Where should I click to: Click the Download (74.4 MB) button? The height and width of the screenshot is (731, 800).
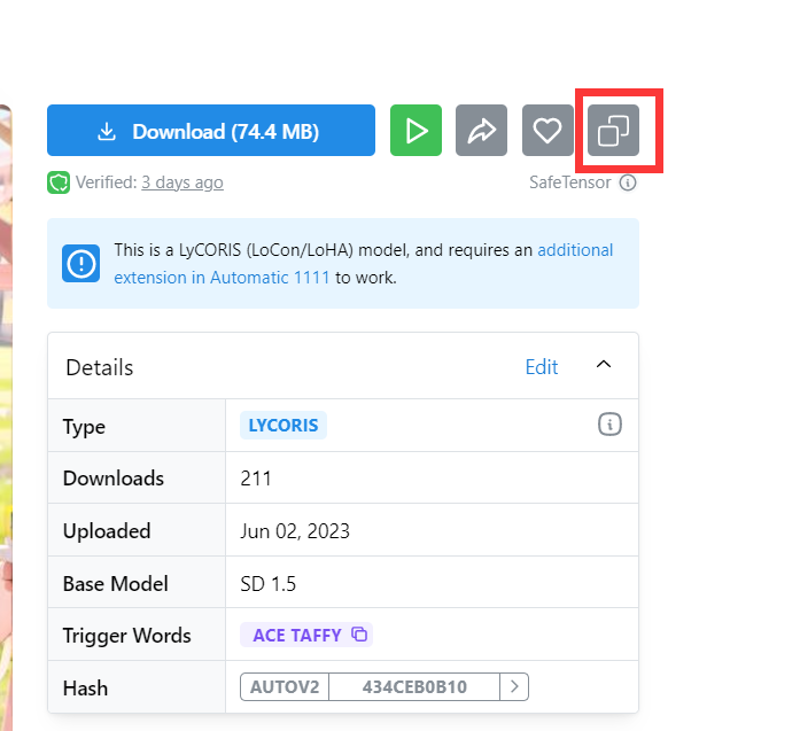pyautogui.click(x=211, y=131)
